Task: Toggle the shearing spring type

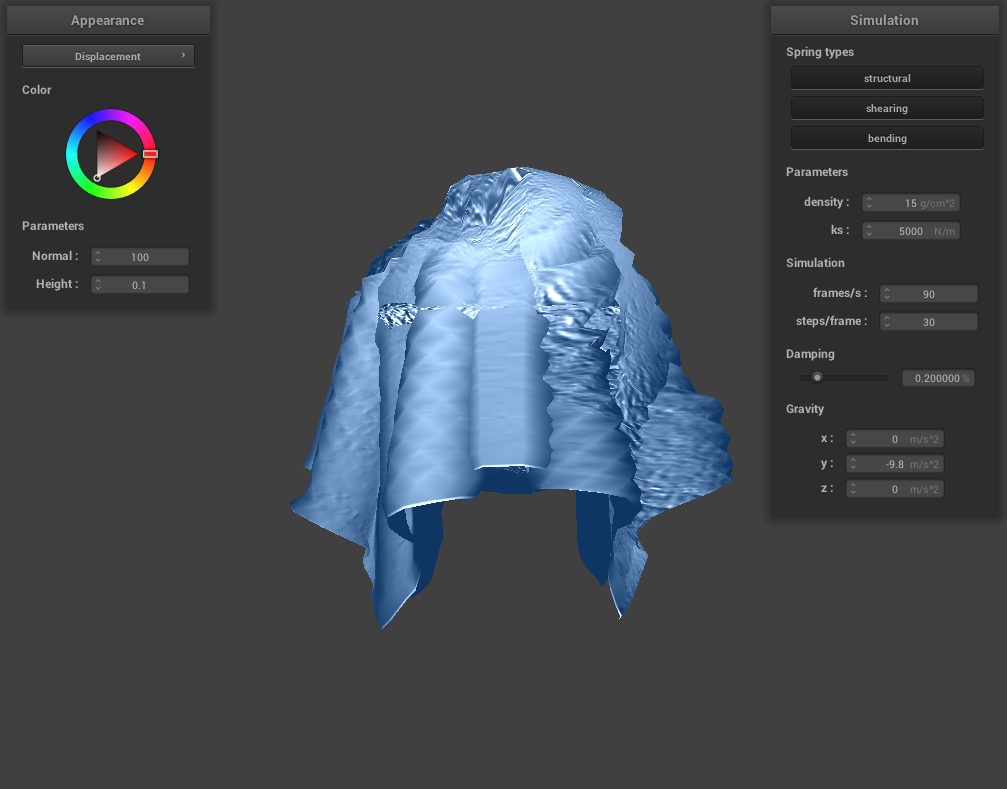Action: 887,108
